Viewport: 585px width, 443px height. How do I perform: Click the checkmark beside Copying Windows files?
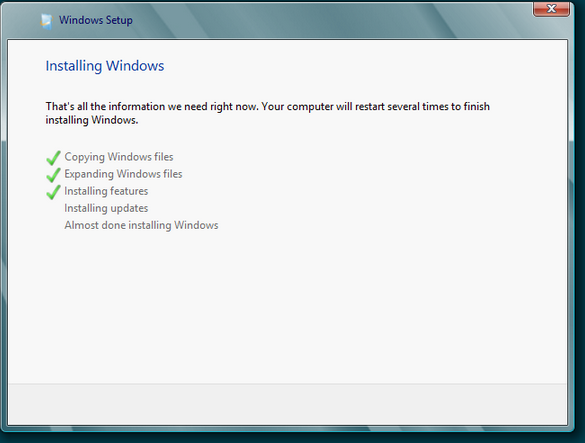click(53, 157)
